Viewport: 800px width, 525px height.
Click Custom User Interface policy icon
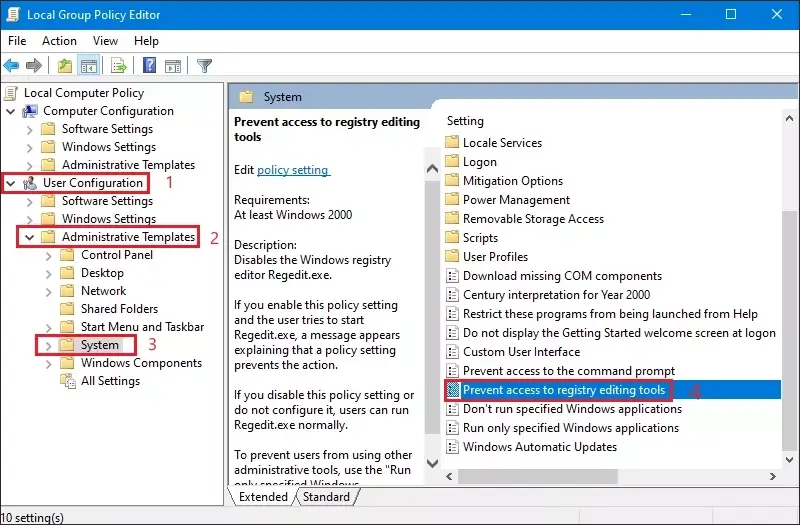point(452,352)
